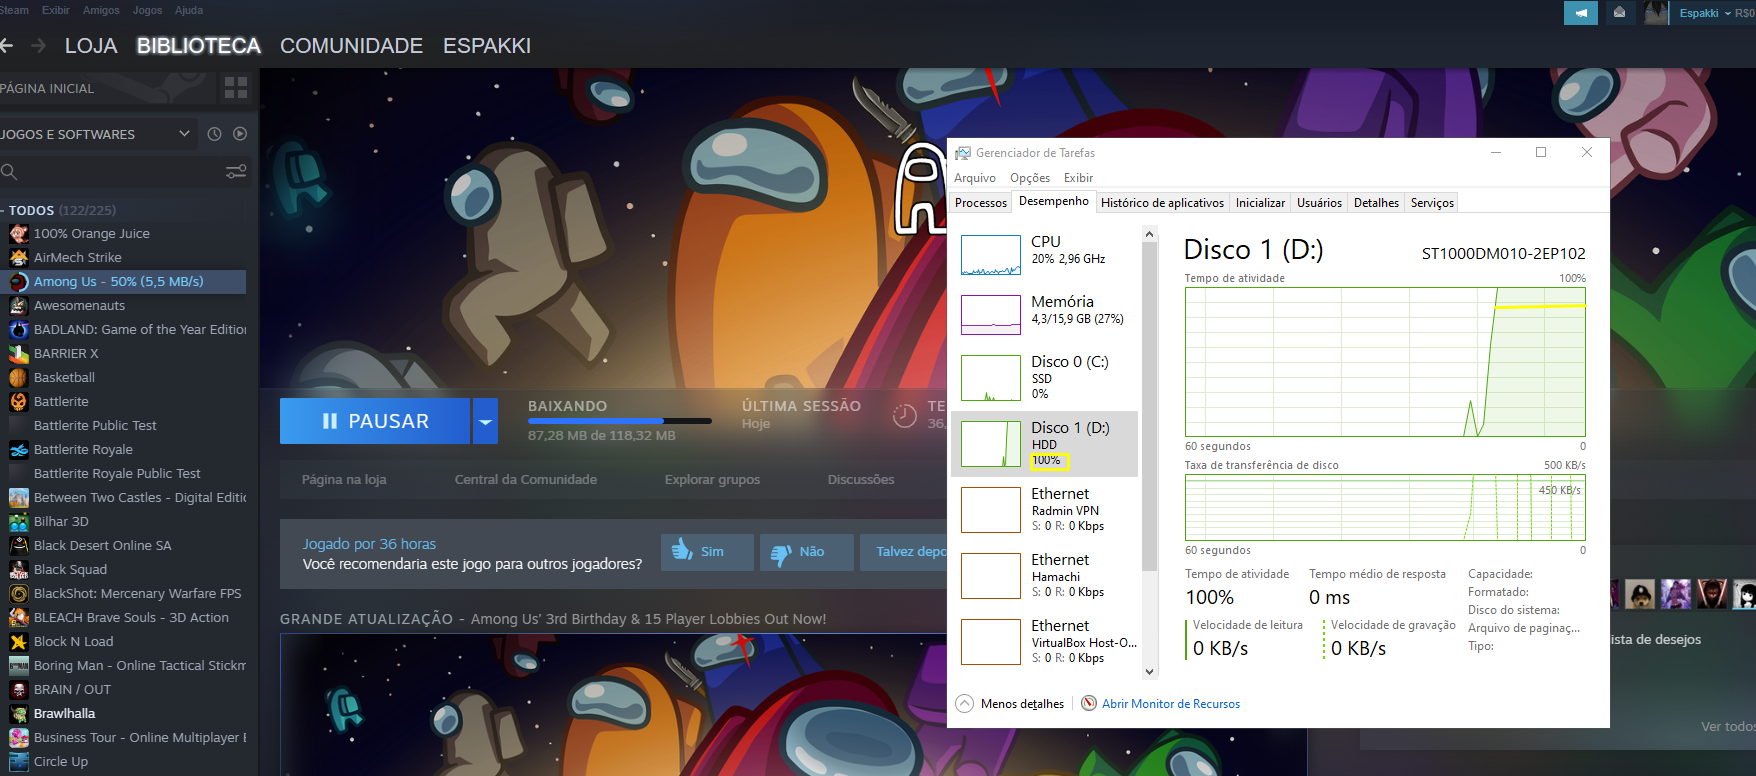The image size is (1756, 776).
Task: Click the ready-to-play filter icon
Action: pyautogui.click(x=240, y=134)
